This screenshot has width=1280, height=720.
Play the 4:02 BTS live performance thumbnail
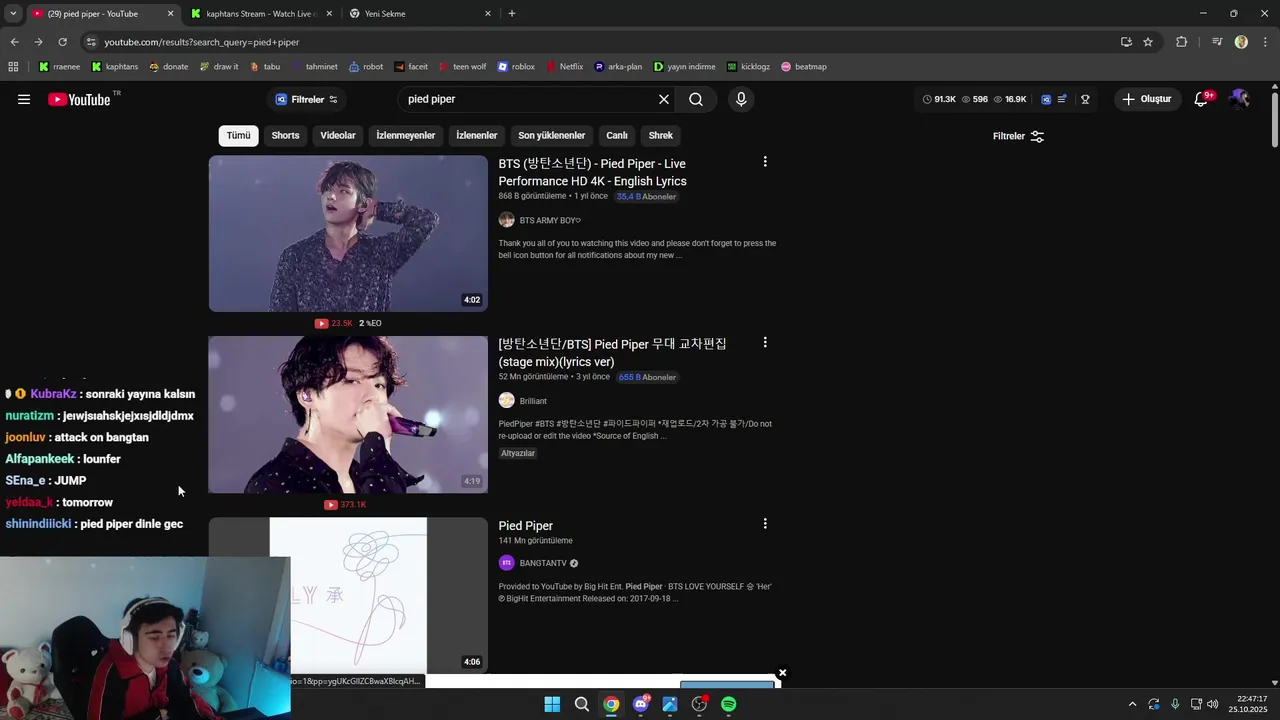pos(348,233)
